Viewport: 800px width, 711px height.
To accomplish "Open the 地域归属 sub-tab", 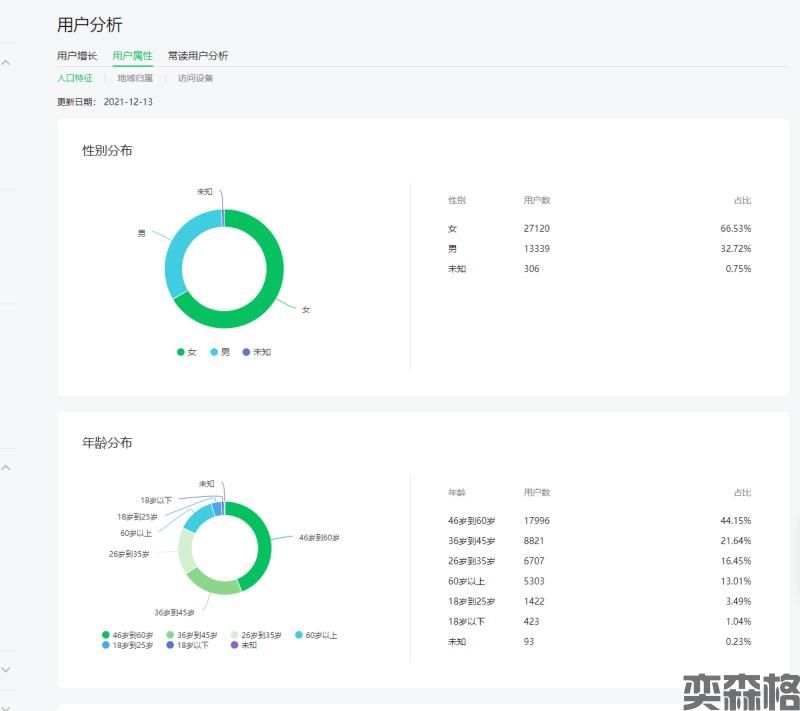I will 135,78.
